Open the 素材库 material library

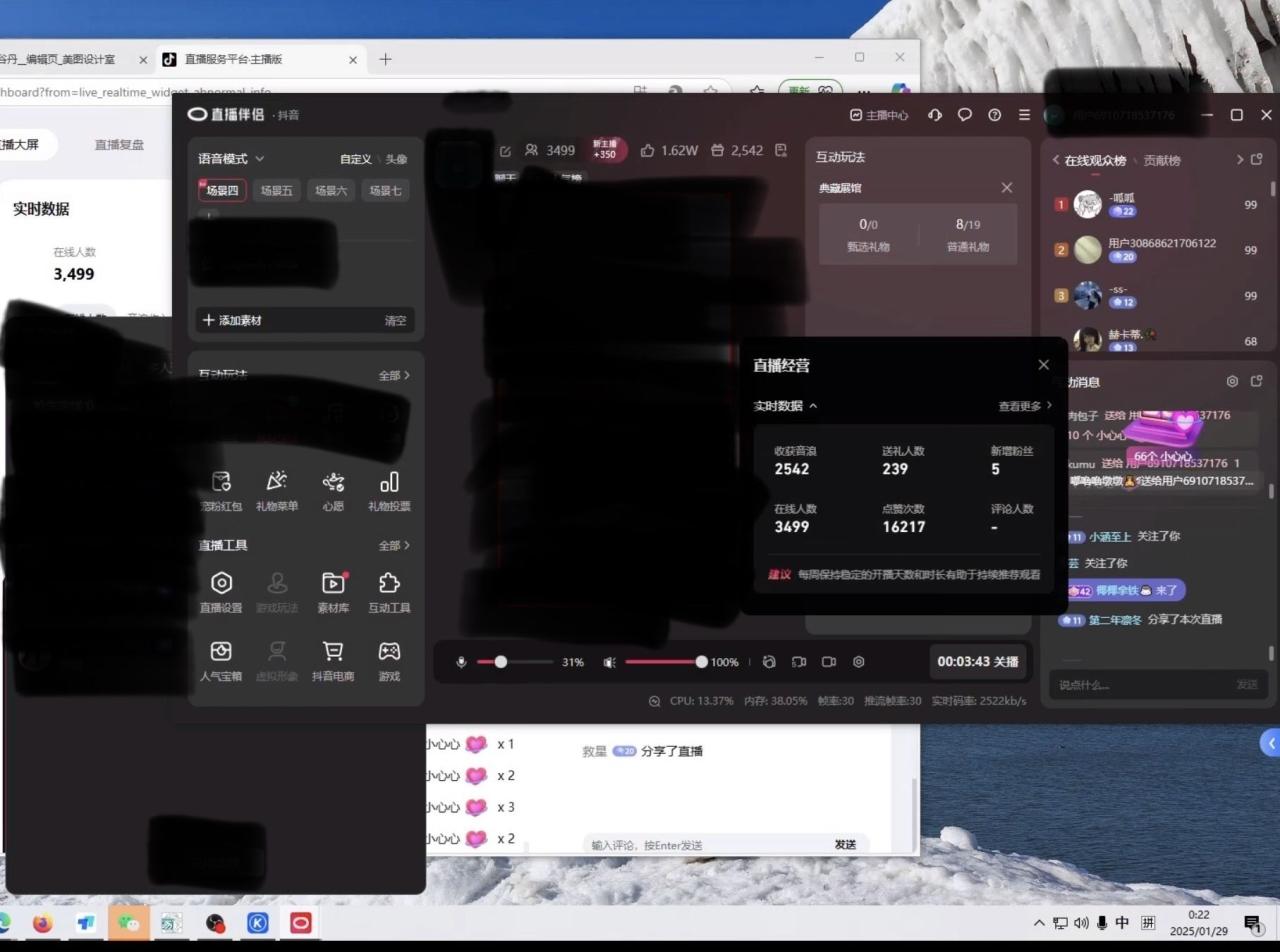(333, 584)
